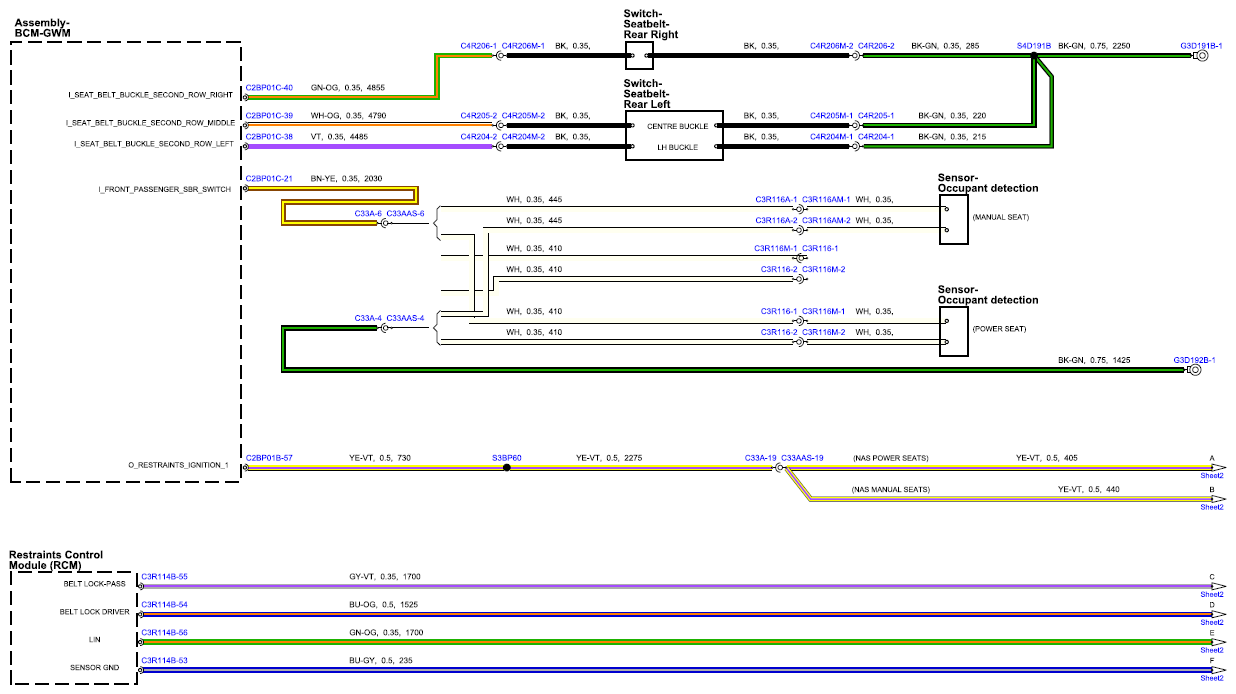Select connector reference C33AAS-4
This screenshot has width=1236, height=694.
(406, 318)
